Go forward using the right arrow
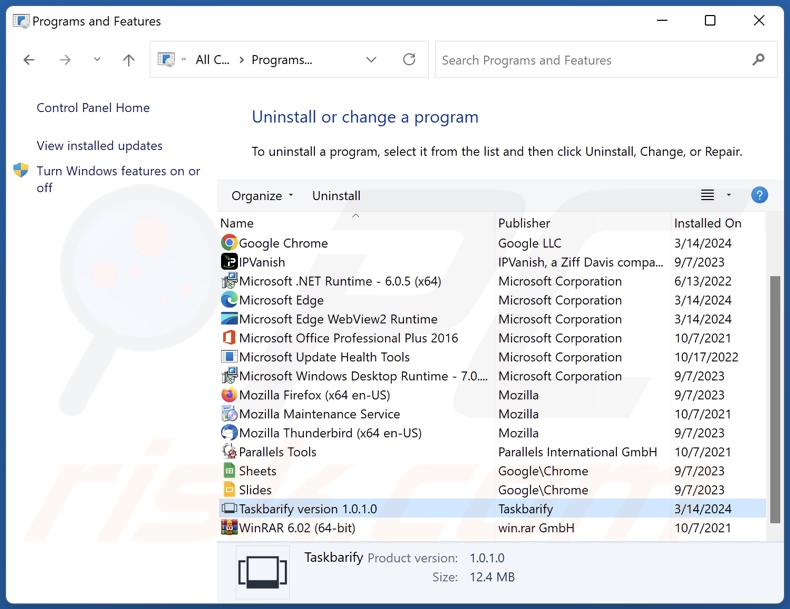Screen dimensions: 790x609 click(x=65, y=60)
